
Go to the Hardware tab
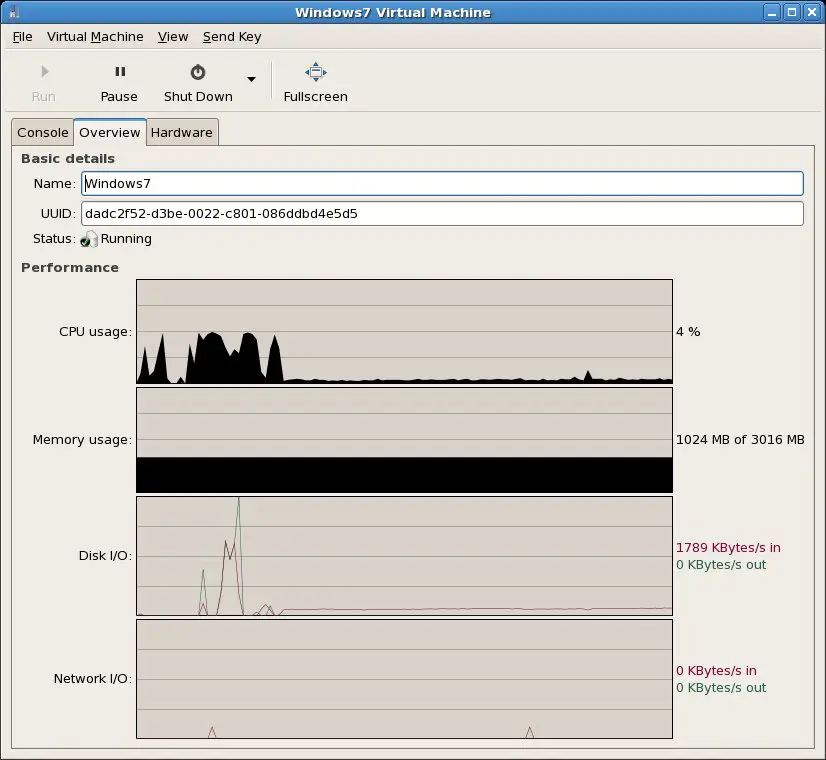coord(182,133)
